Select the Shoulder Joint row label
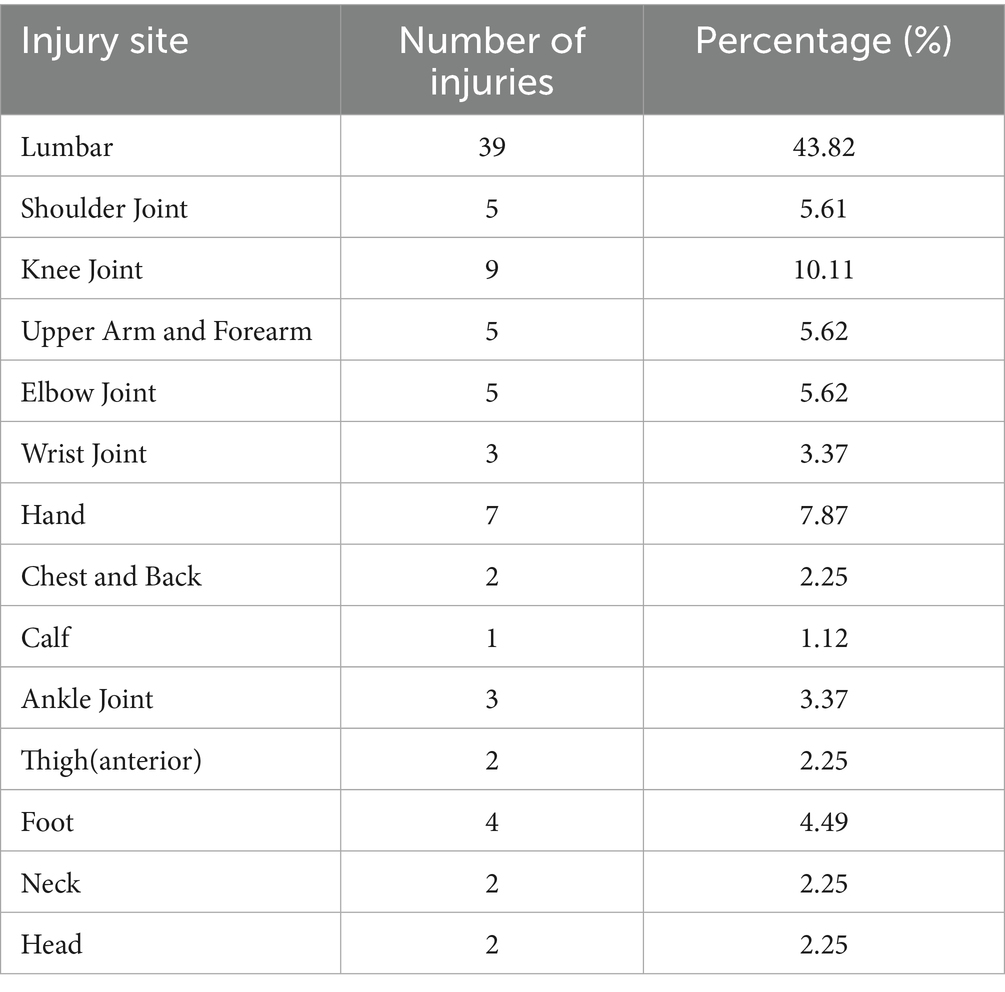The image size is (1005, 992). 104,208
